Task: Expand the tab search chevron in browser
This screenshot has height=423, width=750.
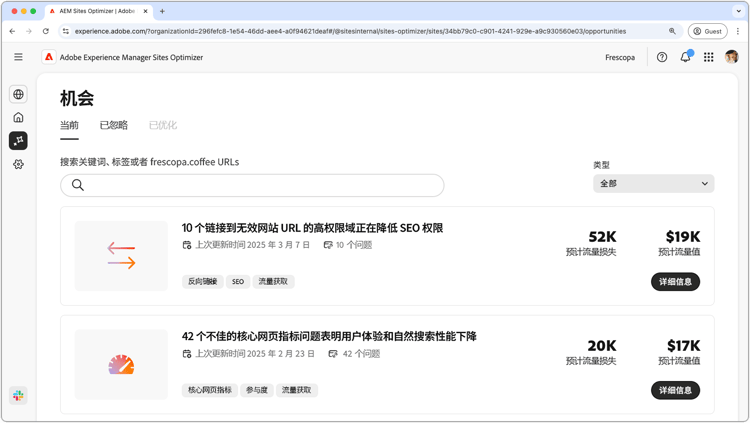Action: [x=739, y=11]
